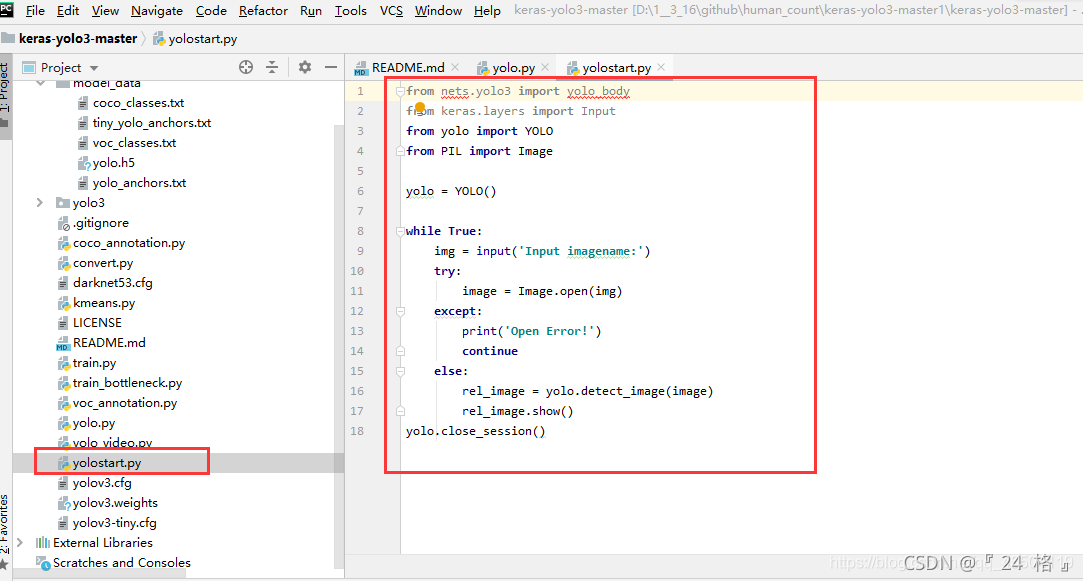Select train.py file
The height and width of the screenshot is (581, 1083).
(x=94, y=363)
